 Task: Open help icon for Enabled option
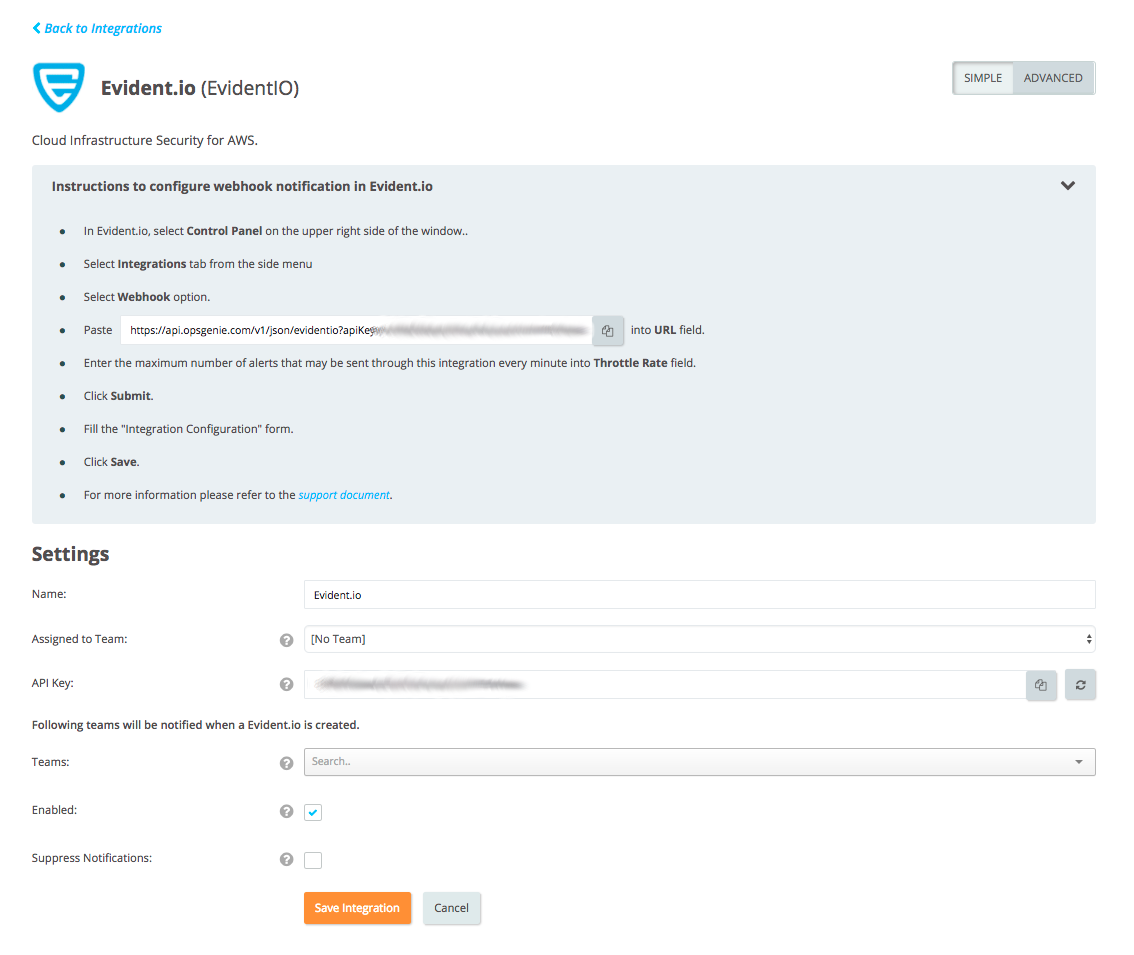[x=286, y=812]
